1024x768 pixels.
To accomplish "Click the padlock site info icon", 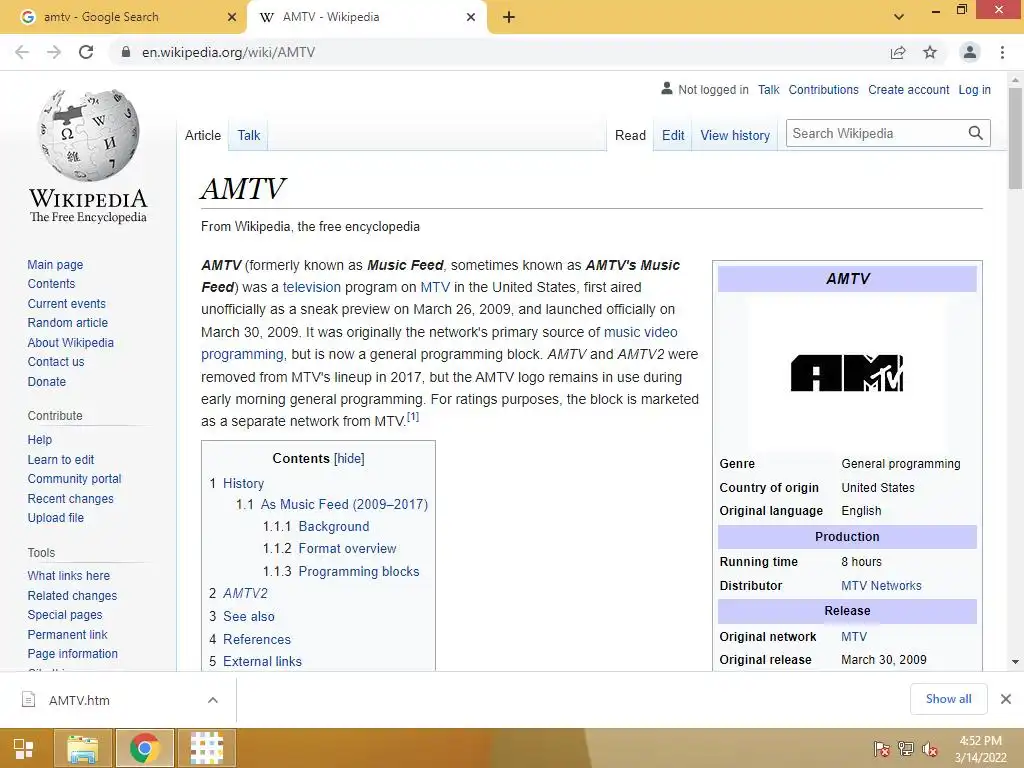I will [126, 52].
